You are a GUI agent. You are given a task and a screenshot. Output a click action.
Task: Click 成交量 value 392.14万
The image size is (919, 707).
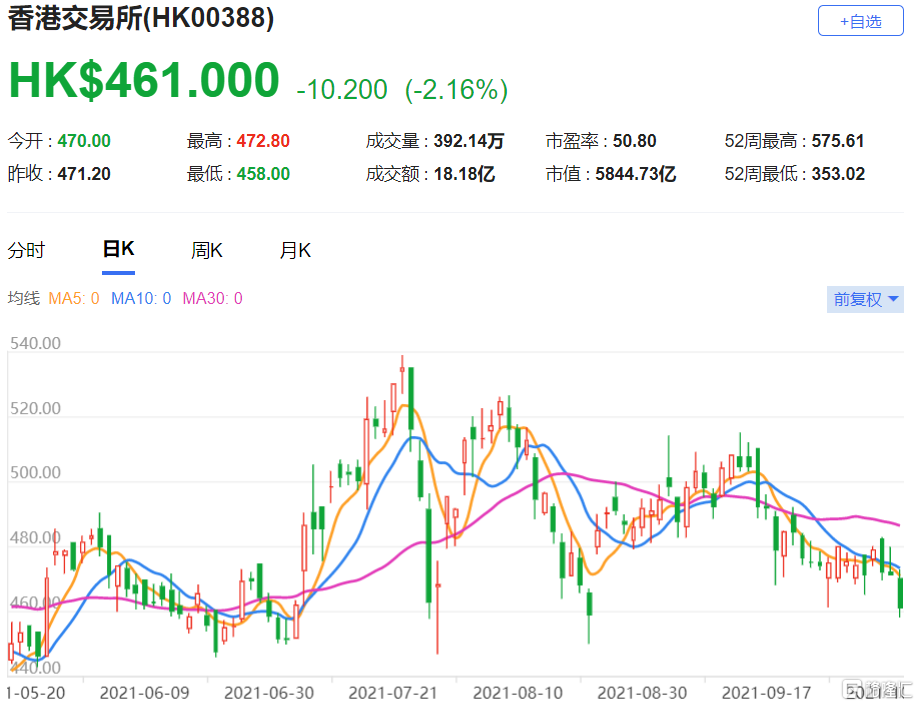(469, 141)
